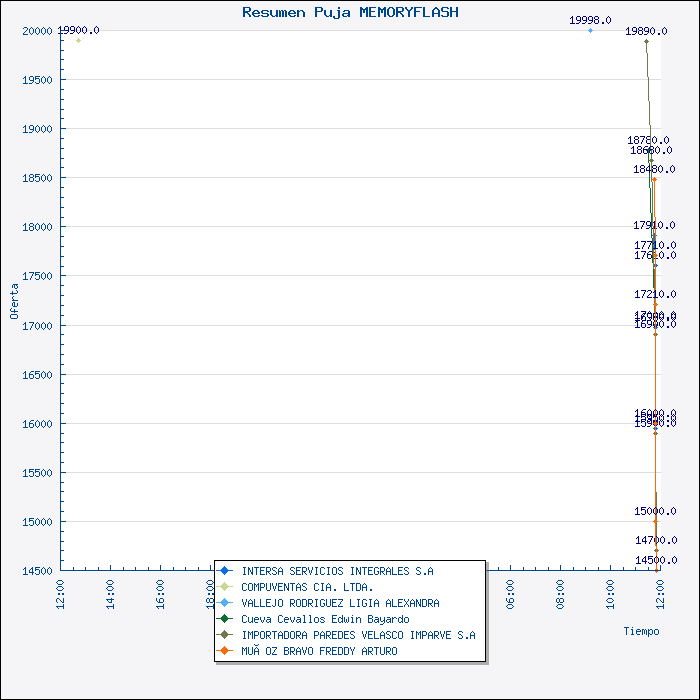Click the 16500 tick on the Oferta axis
Image resolution: width=700 pixels, height=700 pixels.
(x=36, y=375)
